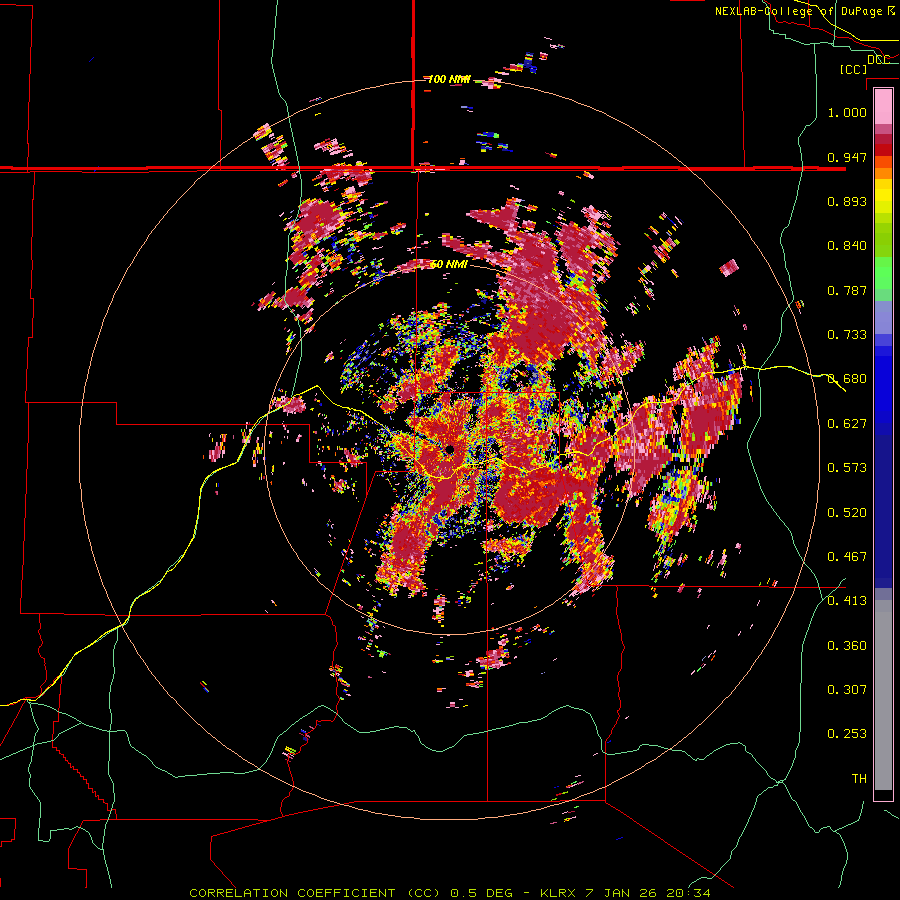Viewport: 900px width, 900px height.
Task: Pick the light pink top color bar segment
Action: tap(883, 106)
